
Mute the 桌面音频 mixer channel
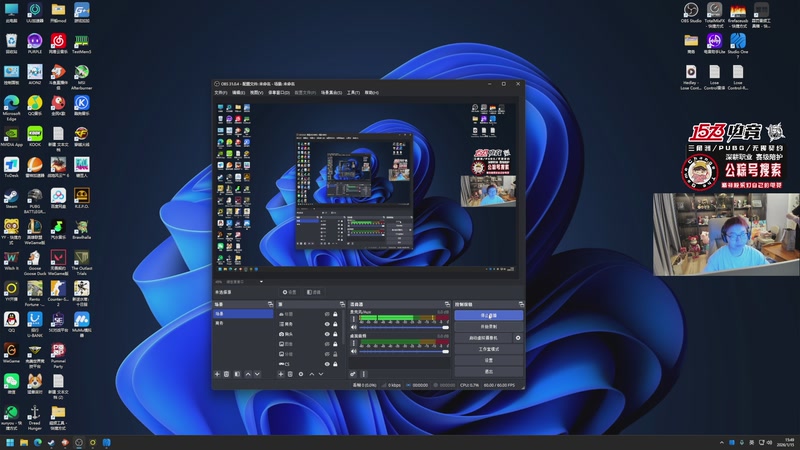pos(354,352)
